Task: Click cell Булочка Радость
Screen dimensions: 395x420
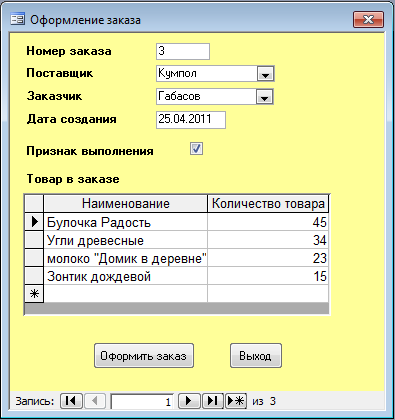Action: pos(125,222)
